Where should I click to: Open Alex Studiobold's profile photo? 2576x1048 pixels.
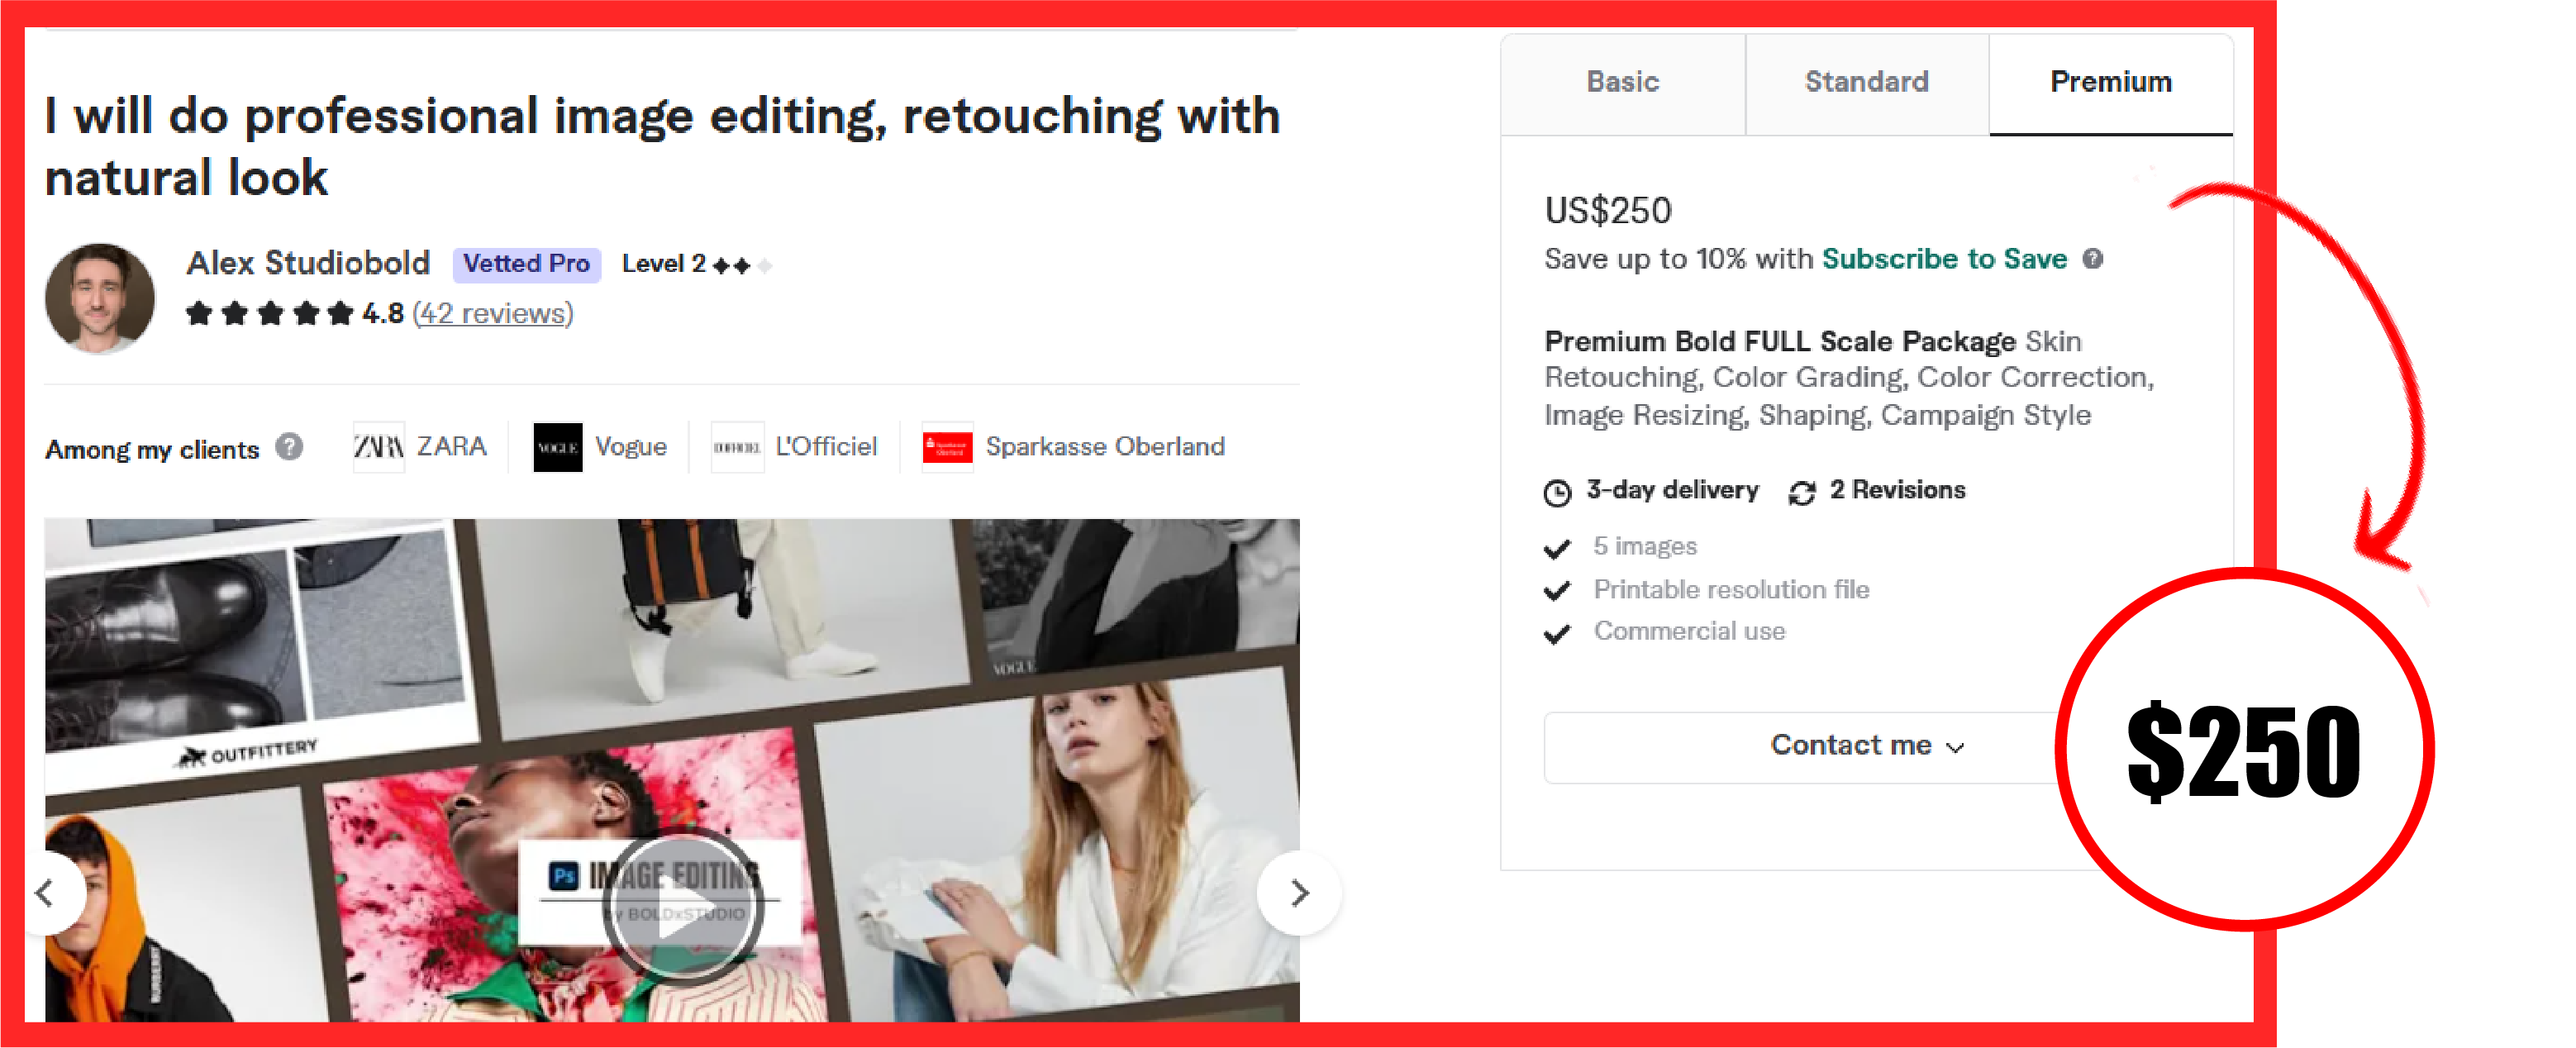point(100,298)
